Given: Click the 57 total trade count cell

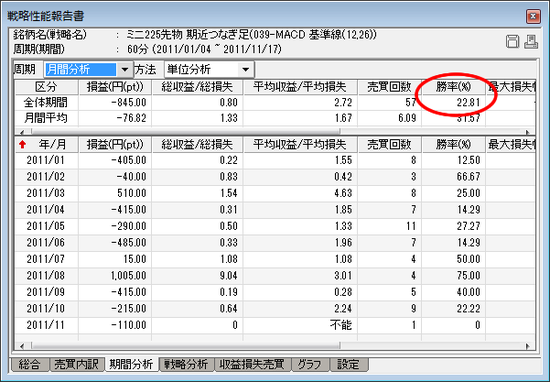Looking at the screenshot, I should [389, 102].
